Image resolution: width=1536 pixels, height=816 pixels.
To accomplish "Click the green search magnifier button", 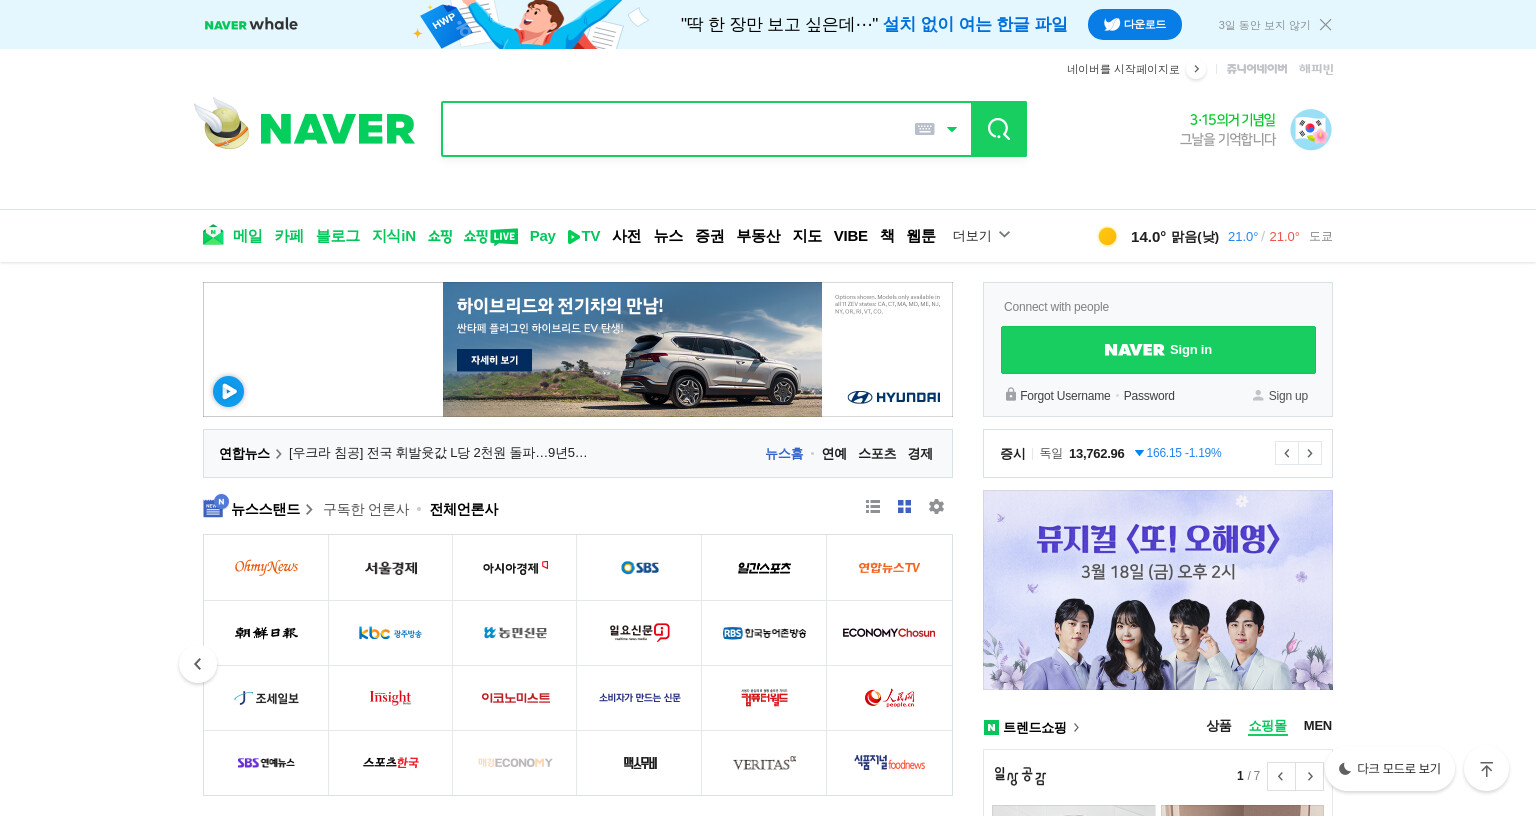I will point(999,129).
